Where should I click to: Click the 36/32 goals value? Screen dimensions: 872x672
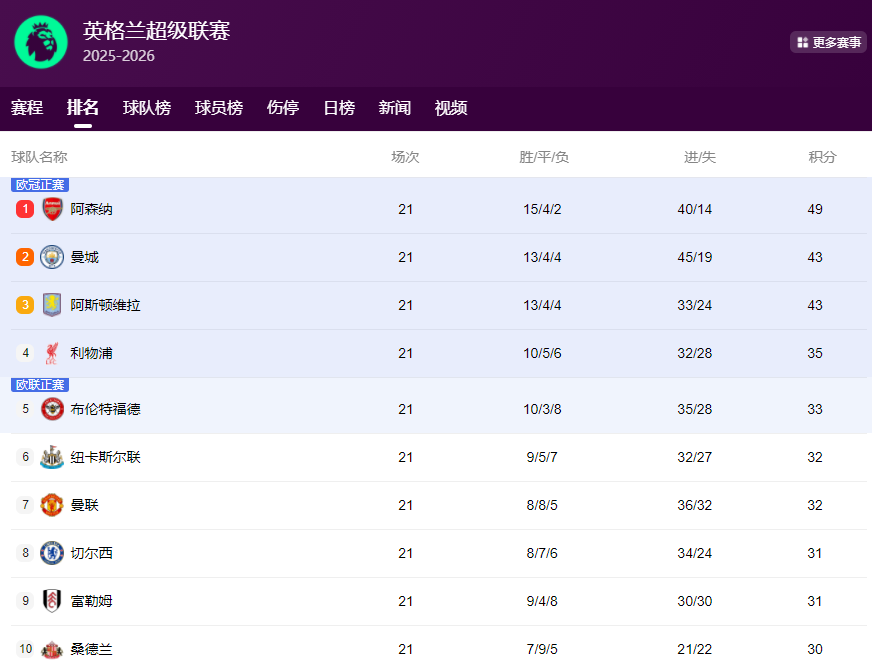click(695, 505)
